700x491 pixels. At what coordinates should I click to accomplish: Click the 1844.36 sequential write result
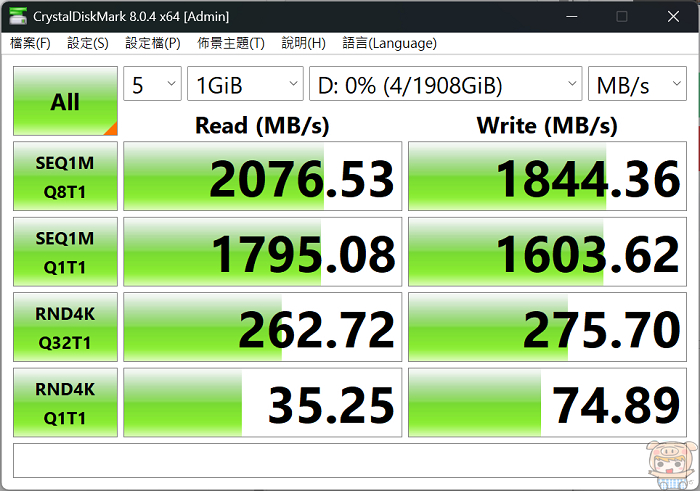pos(547,176)
